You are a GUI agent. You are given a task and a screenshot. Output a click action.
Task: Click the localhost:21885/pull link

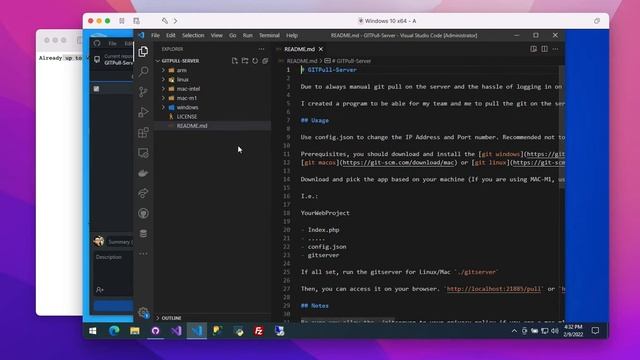click(494, 289)
